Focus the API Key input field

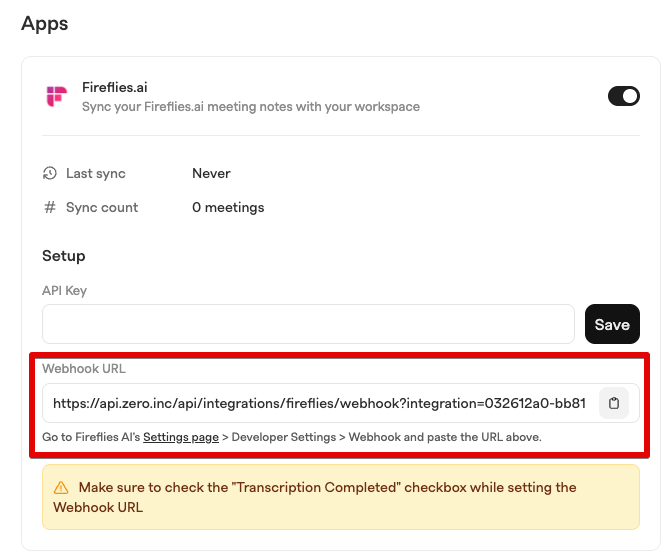(x=308, y=324)
